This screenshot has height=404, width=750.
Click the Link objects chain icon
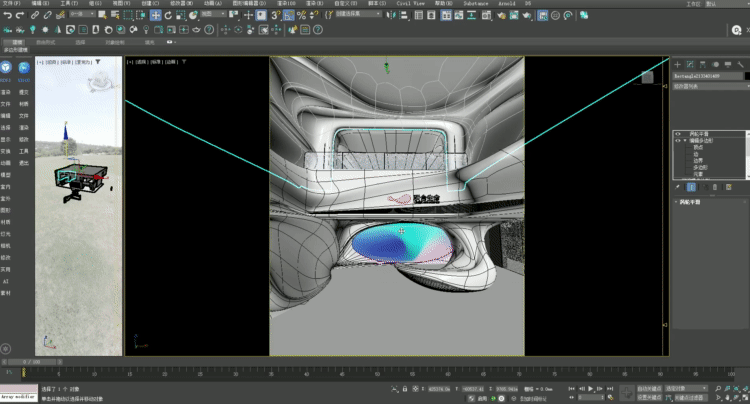coord(34,16)
